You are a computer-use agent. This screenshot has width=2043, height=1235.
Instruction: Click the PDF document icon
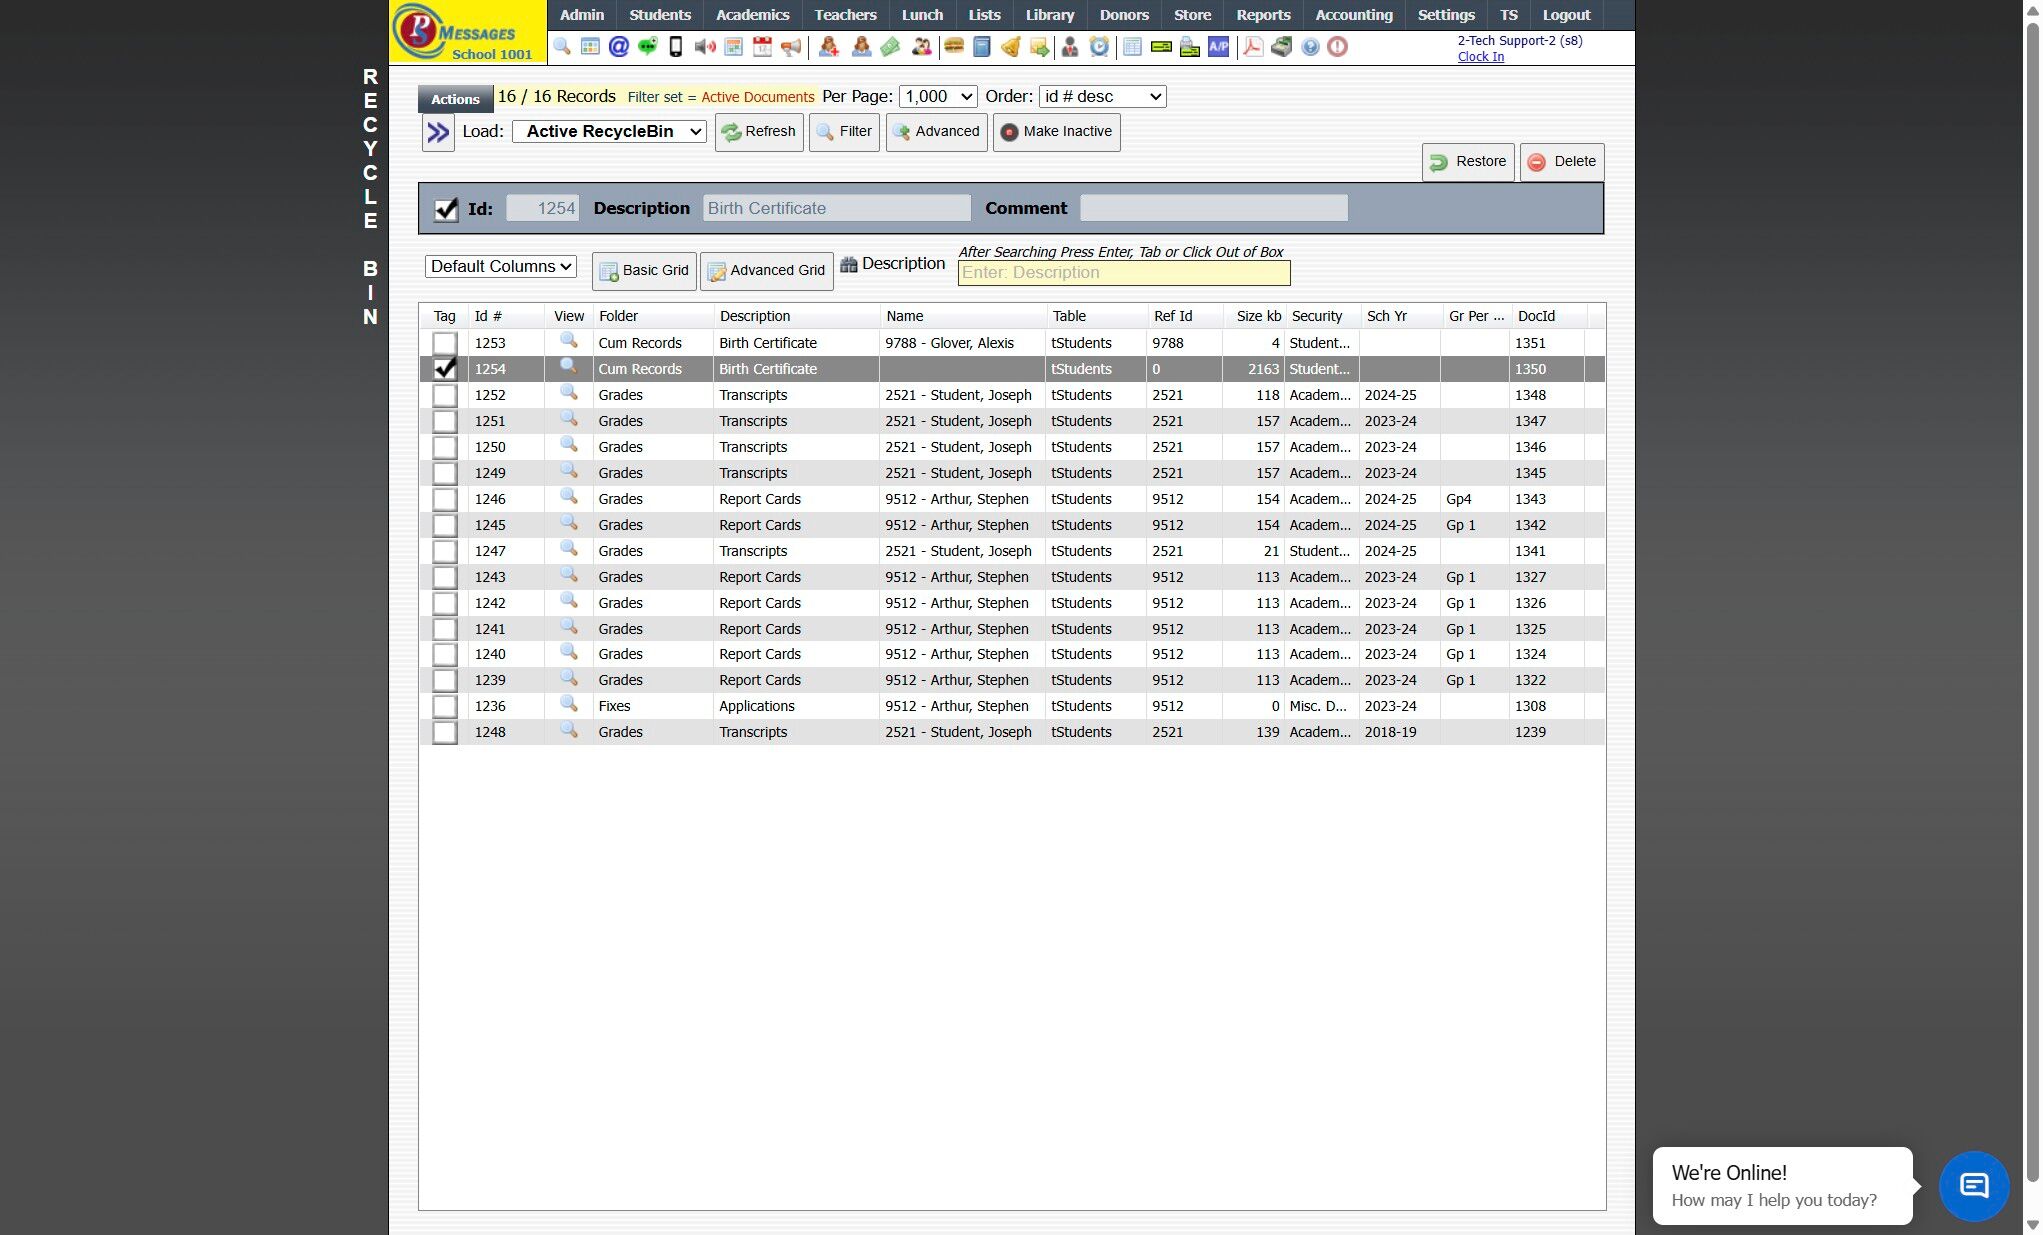(1252, 47)
